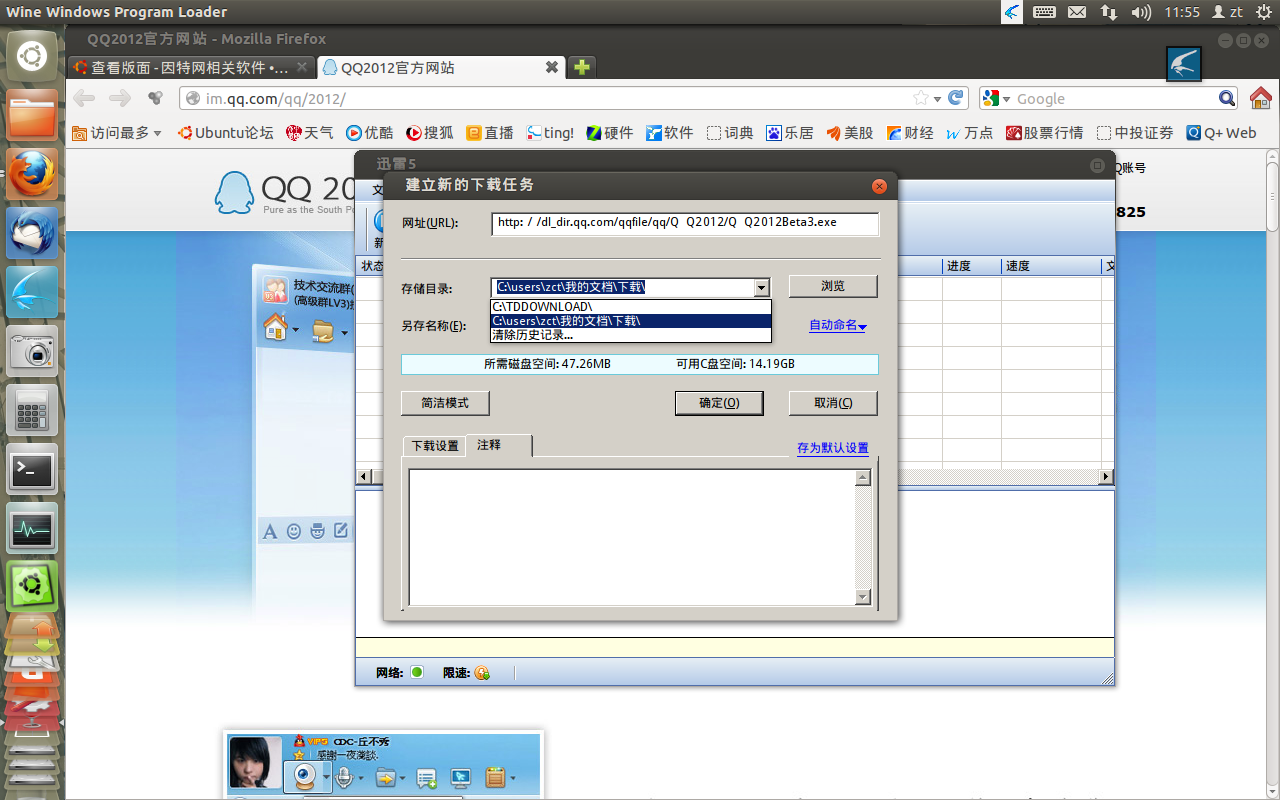The width and height of the screenshot is (1280, 800).
Task: Open keyboard indicator in top panel
Action: 1044,12
